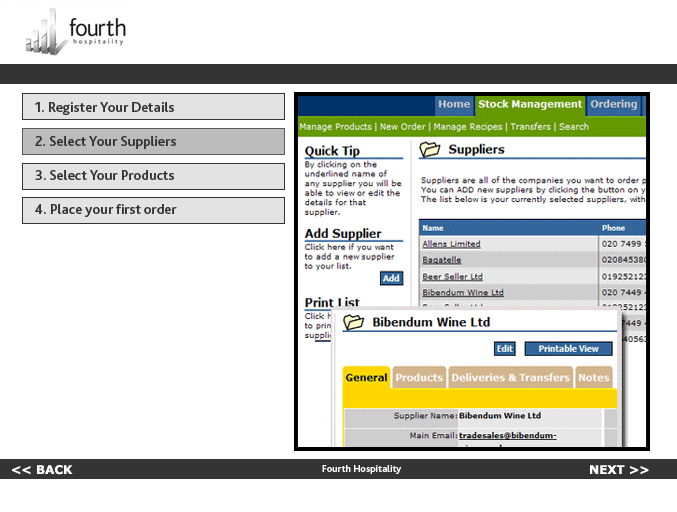The width and height of the screenshot is (677, 512).
Task: Select the General tab
Action: (x=366, y=378)
